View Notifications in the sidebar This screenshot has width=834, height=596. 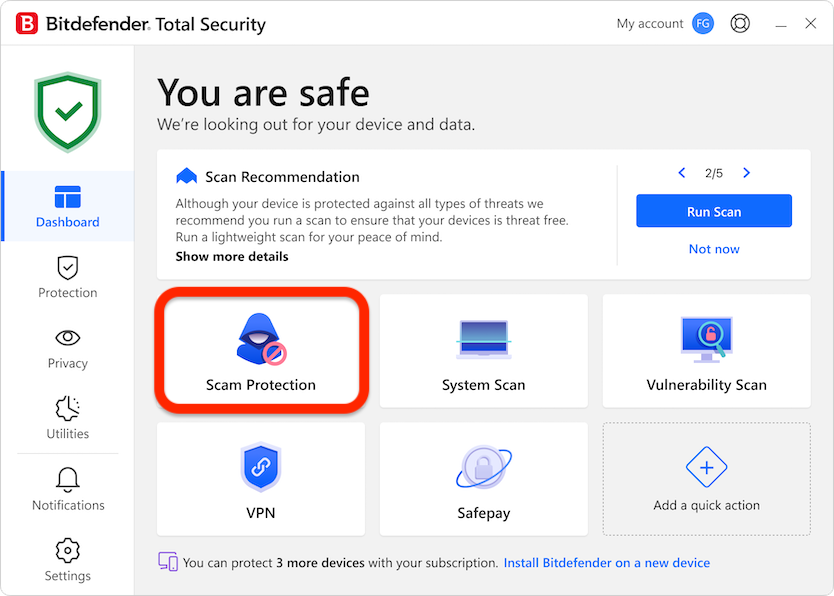tap(67, 490)
